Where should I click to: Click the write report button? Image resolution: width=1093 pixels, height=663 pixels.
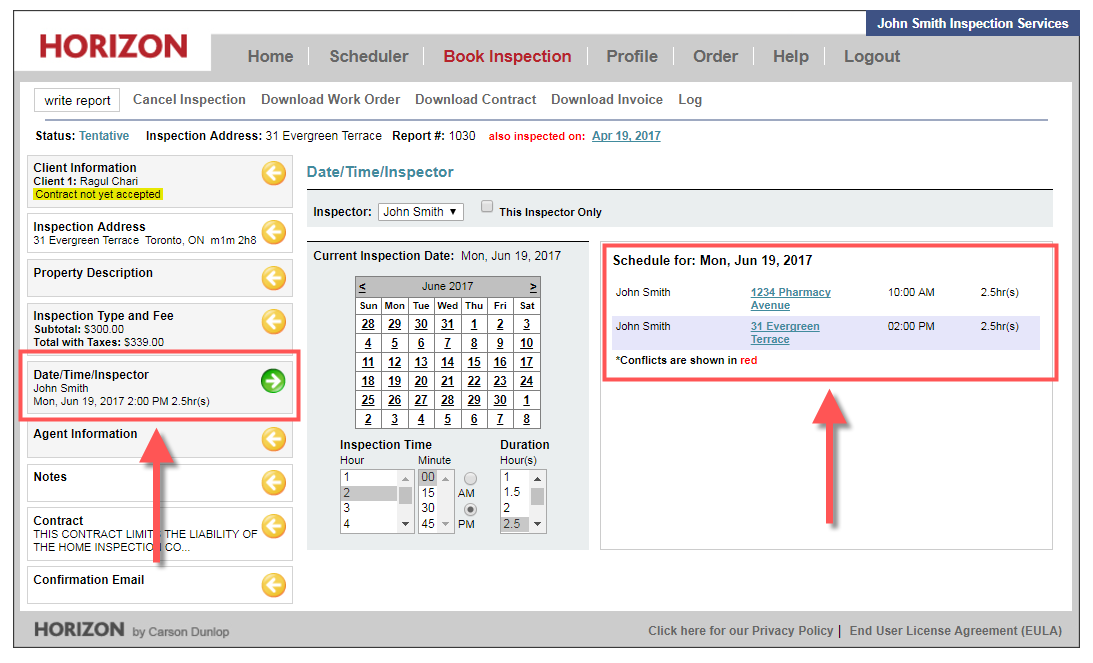[x=77, y=100]
